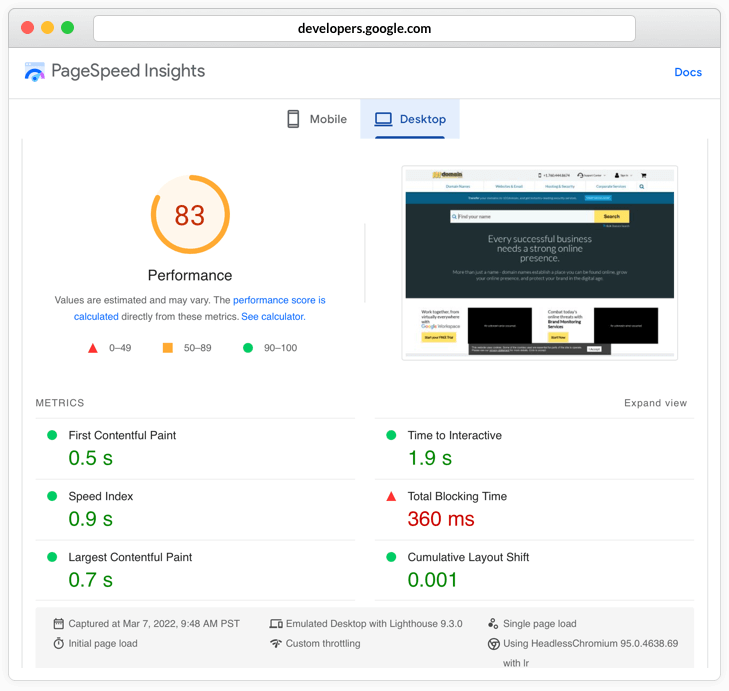
Task: Click the Cumulative Layout Shift green dot
Action: pyautogui.click(x=391, y=557)
